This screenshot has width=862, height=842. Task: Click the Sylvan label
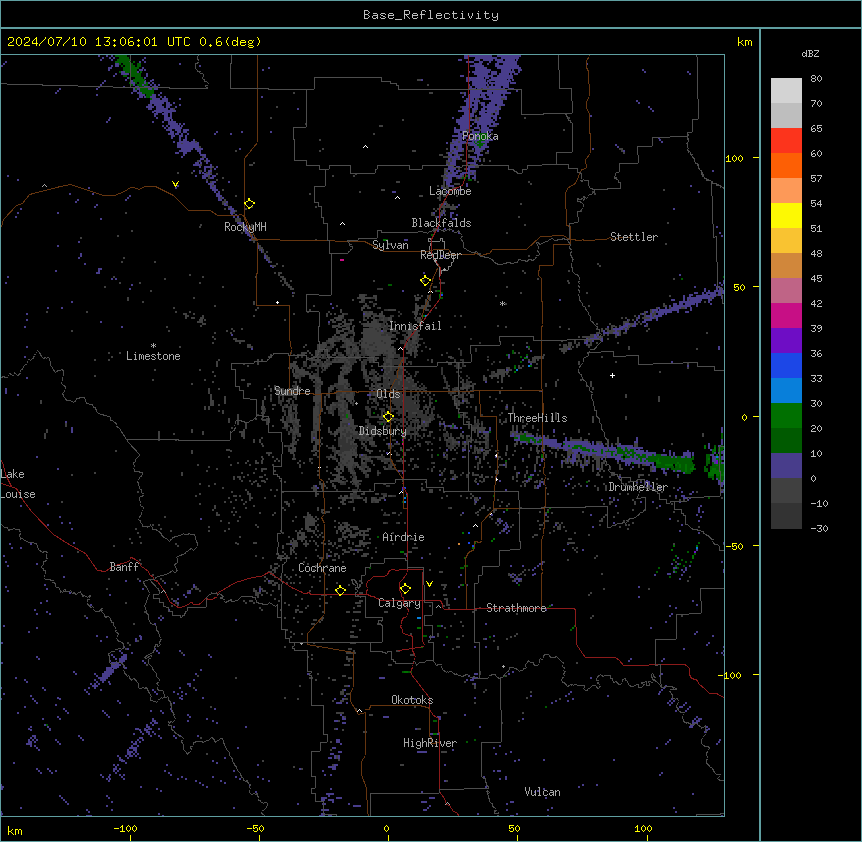tap(390, 245)
